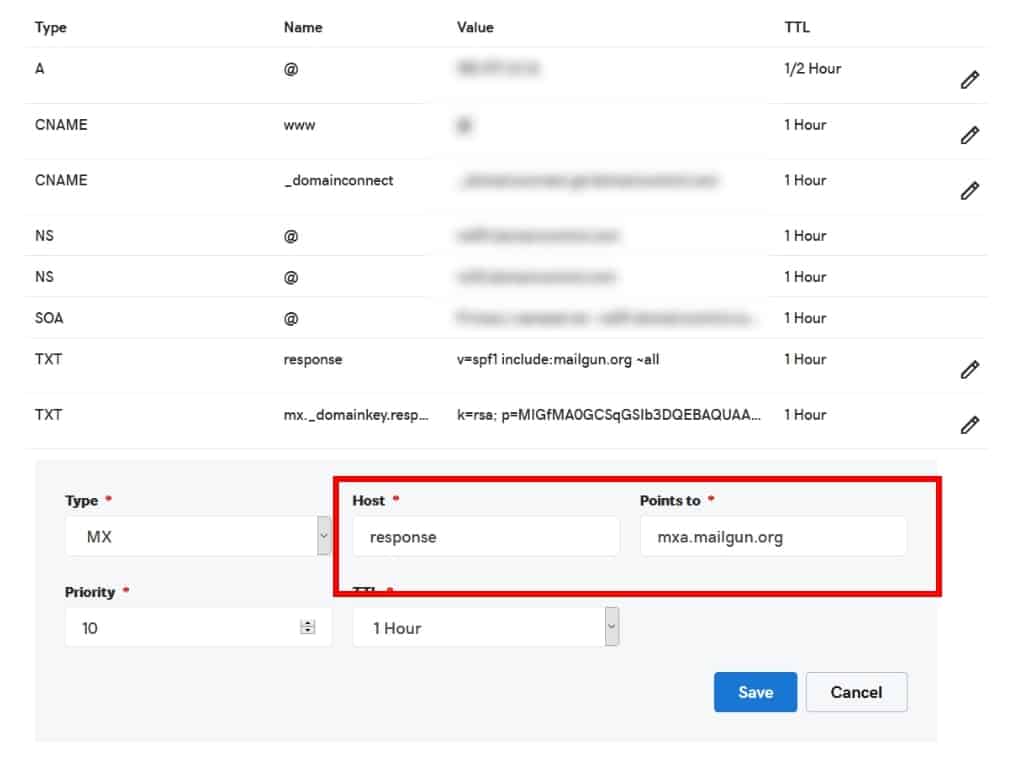
Task: Click the Name column header
Action: point(301,27)
